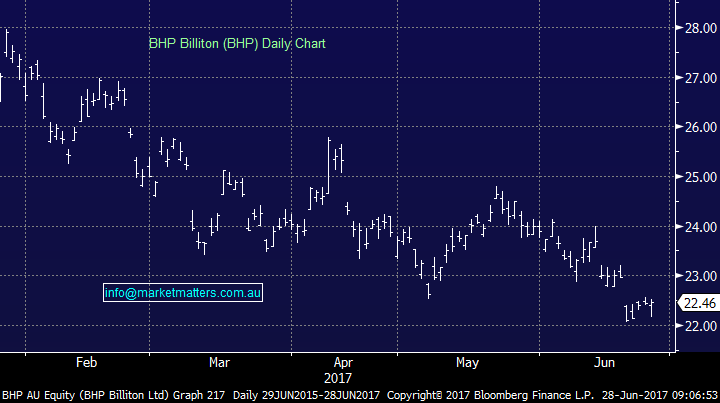Click the Graph 217 footer label
The width and height of the screenshot is (720, 403).
(x=200, y=395)
